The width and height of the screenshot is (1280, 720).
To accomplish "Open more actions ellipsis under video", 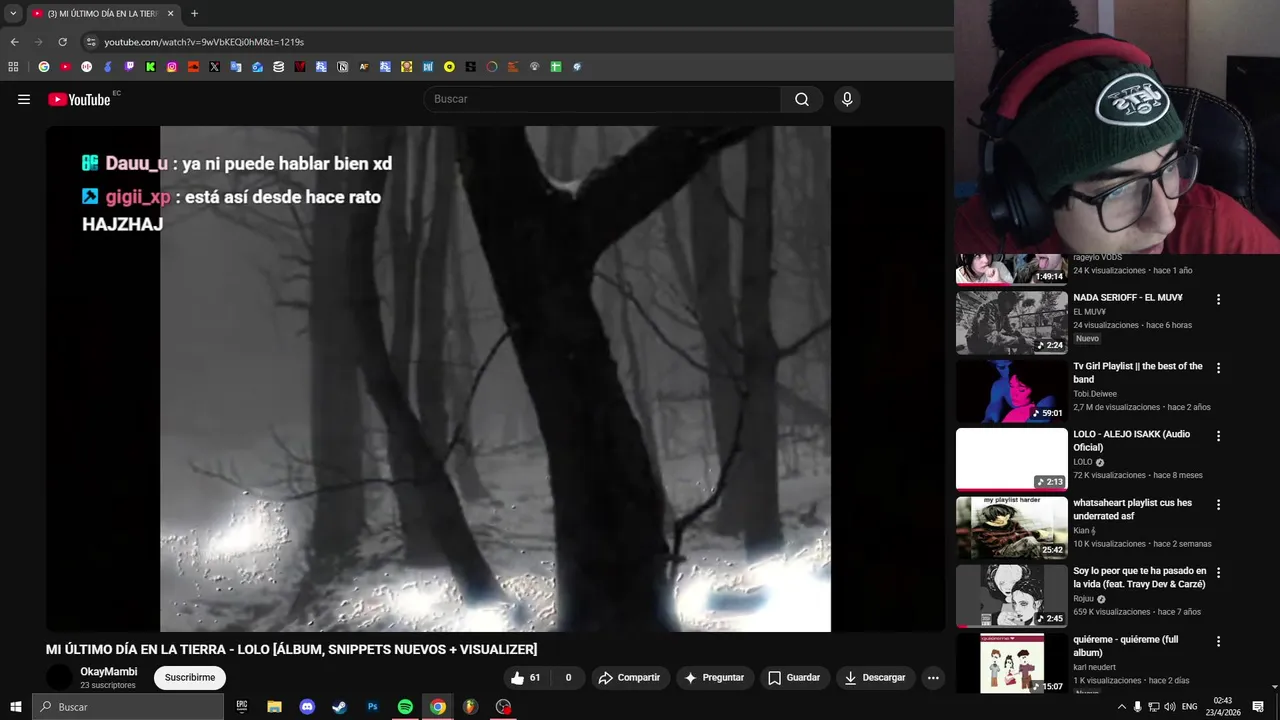I will pyautogui.click(x=933, y=678).
